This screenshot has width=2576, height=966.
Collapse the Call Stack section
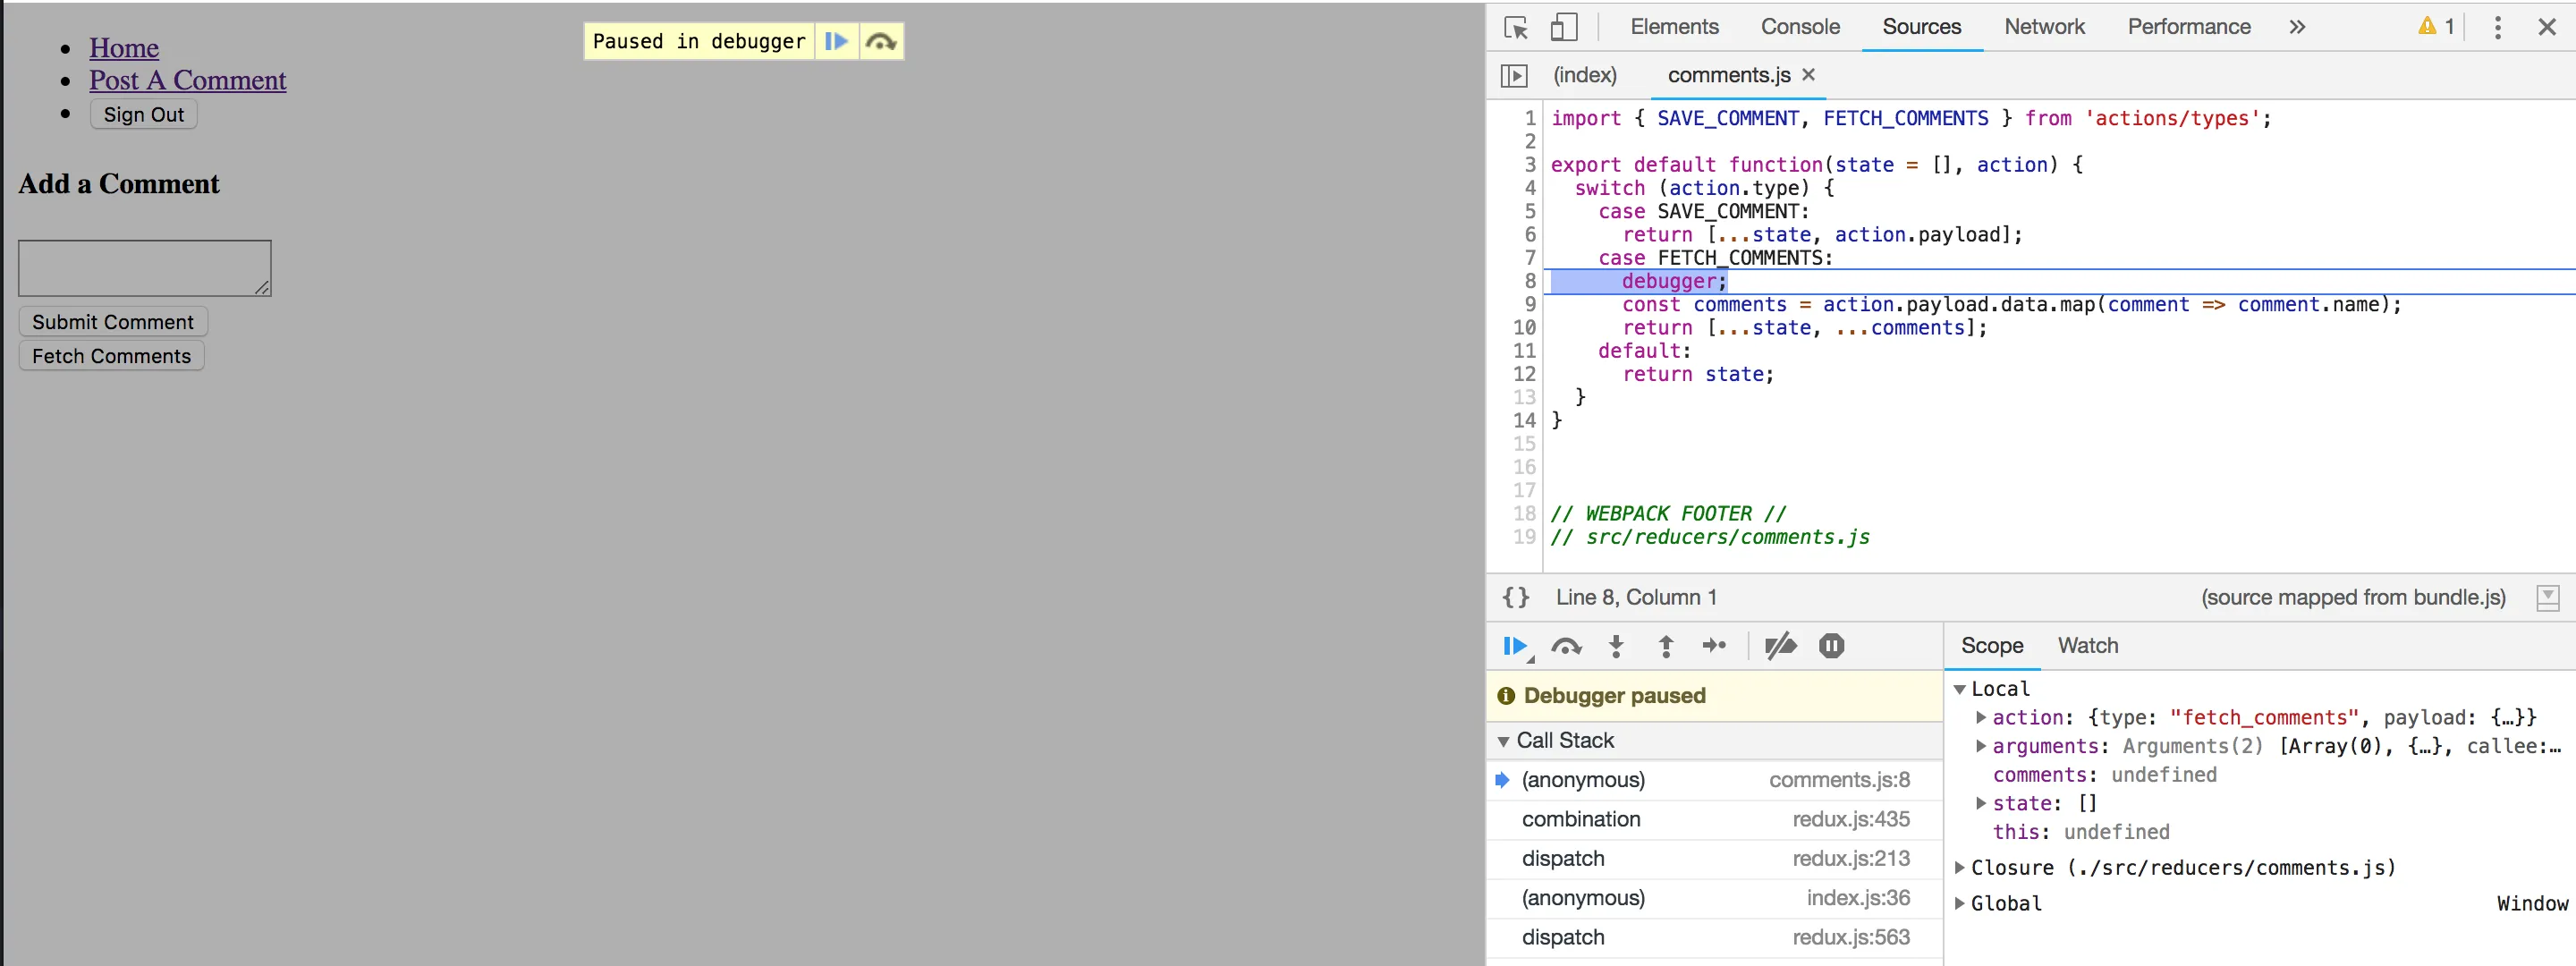click(1503, 741)
